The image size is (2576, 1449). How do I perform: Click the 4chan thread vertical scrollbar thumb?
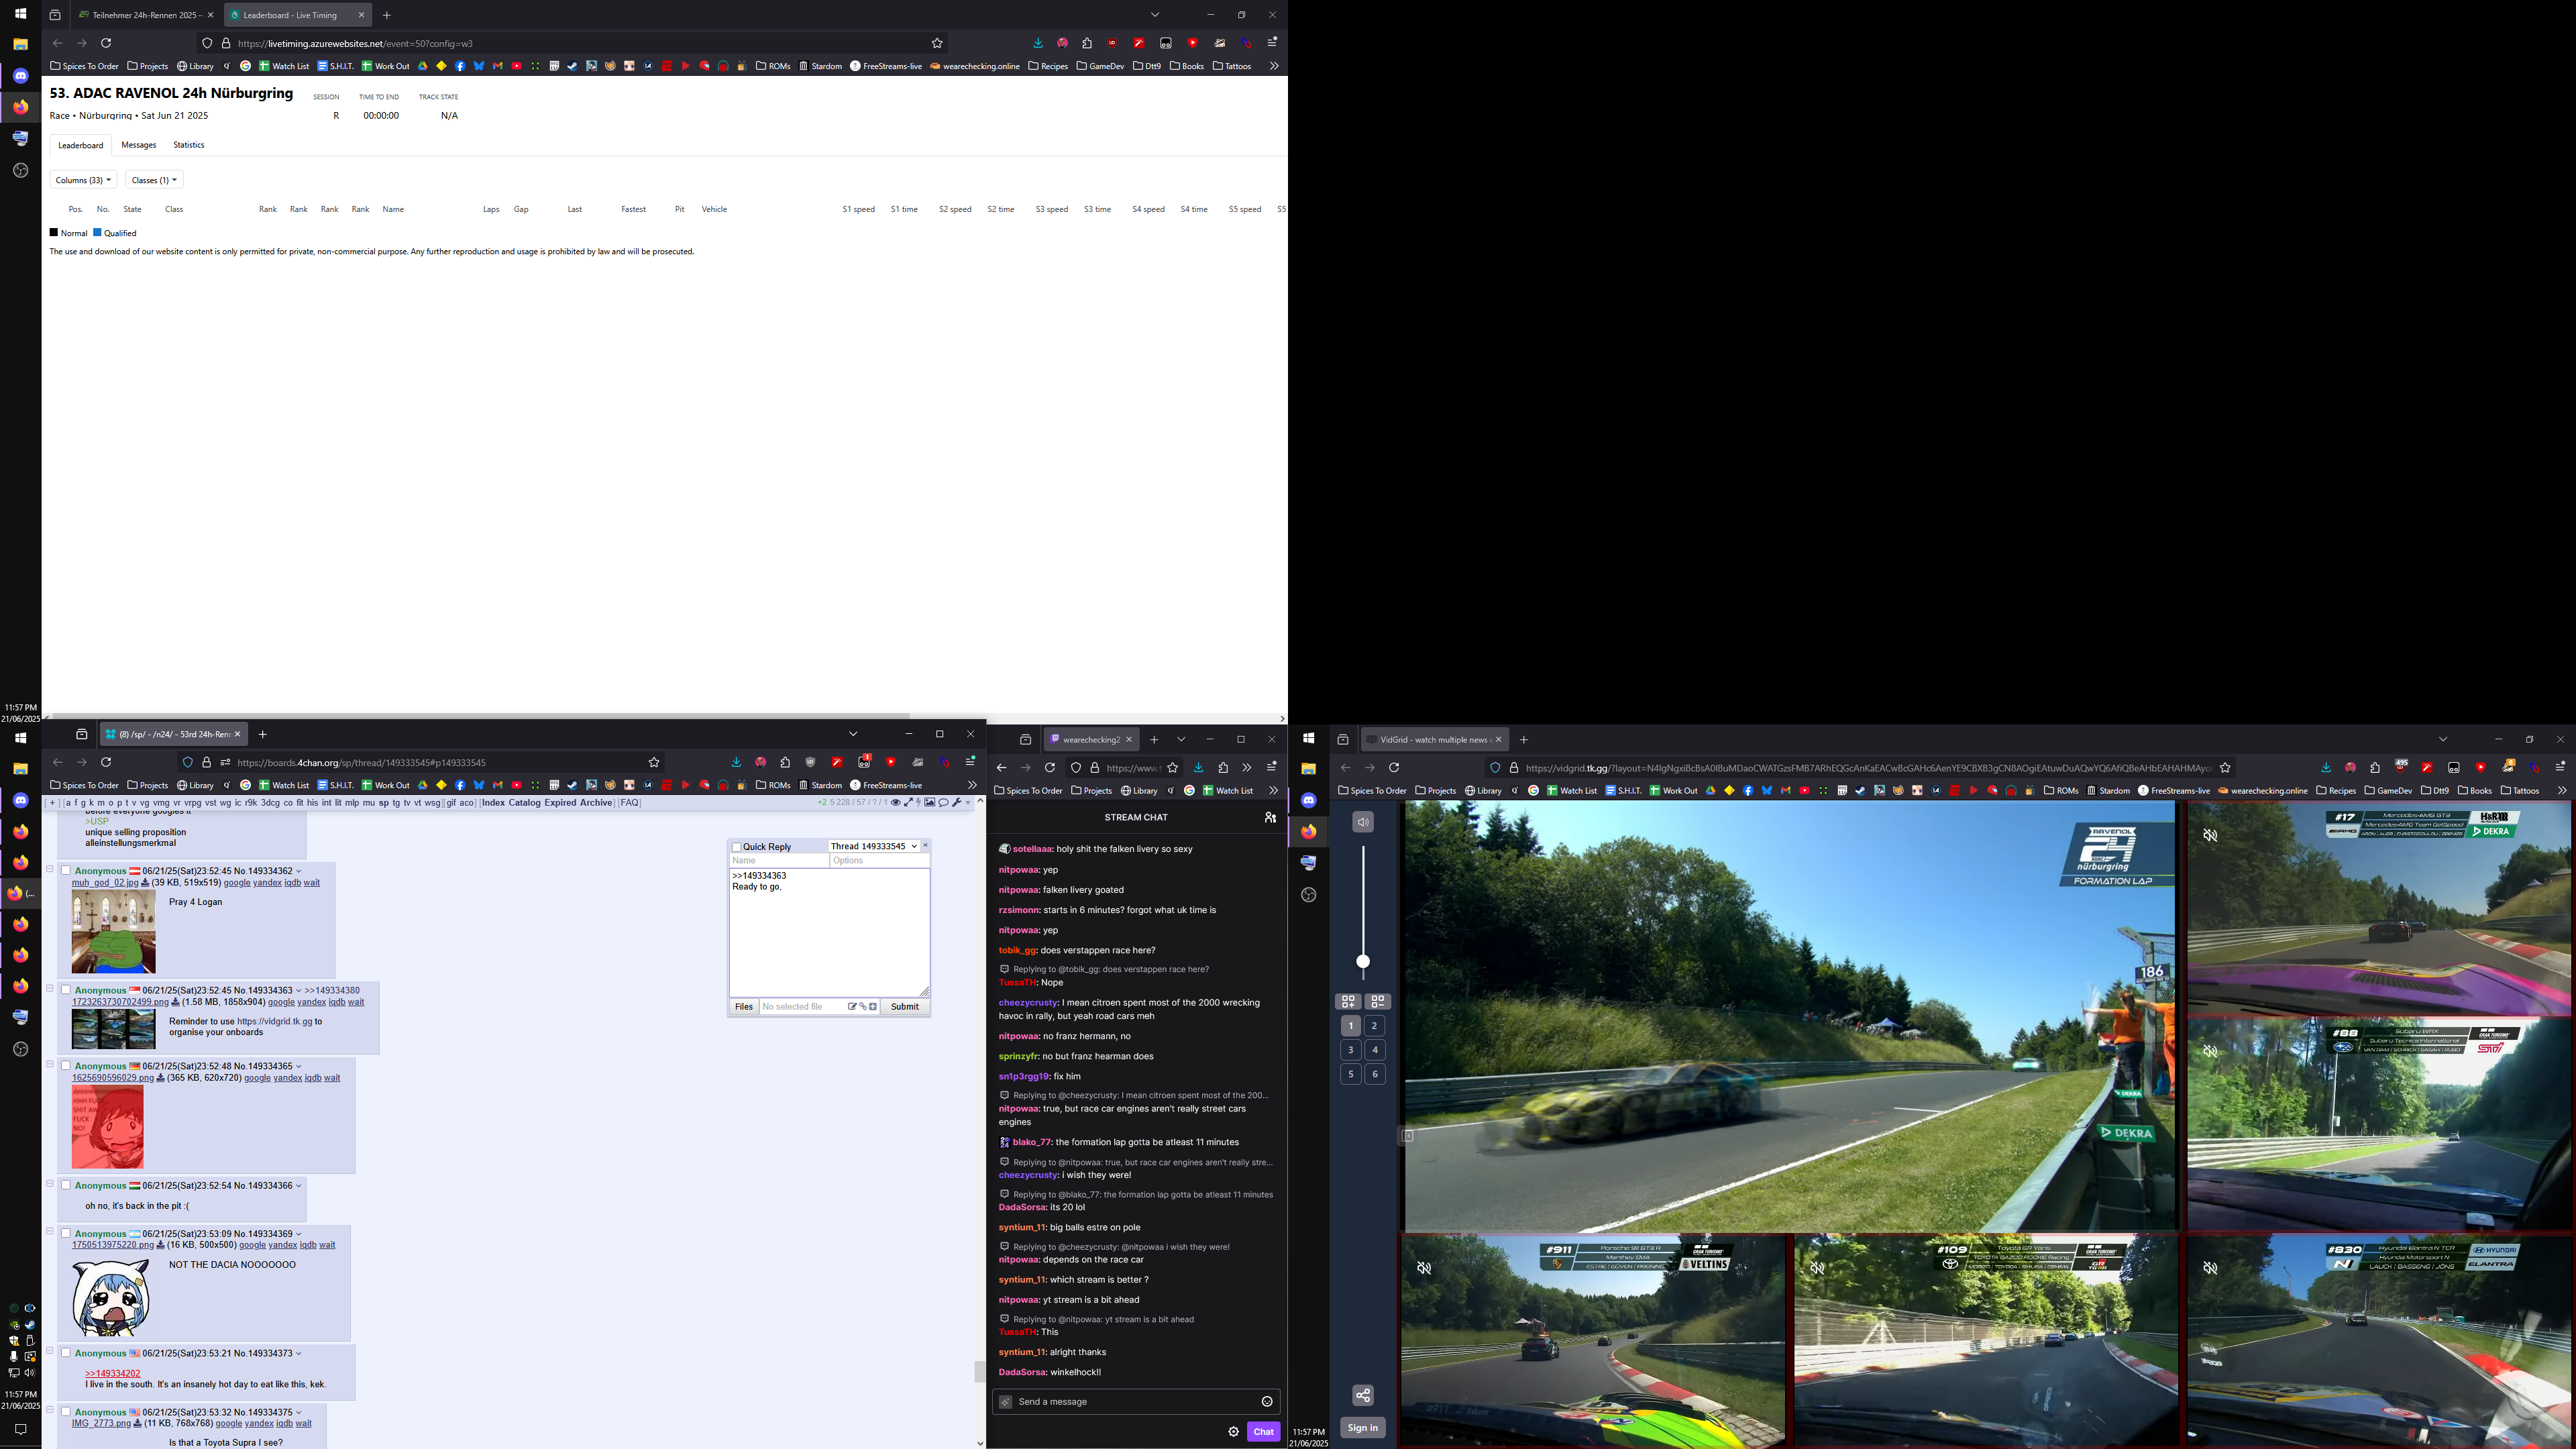click(979, 1371)
